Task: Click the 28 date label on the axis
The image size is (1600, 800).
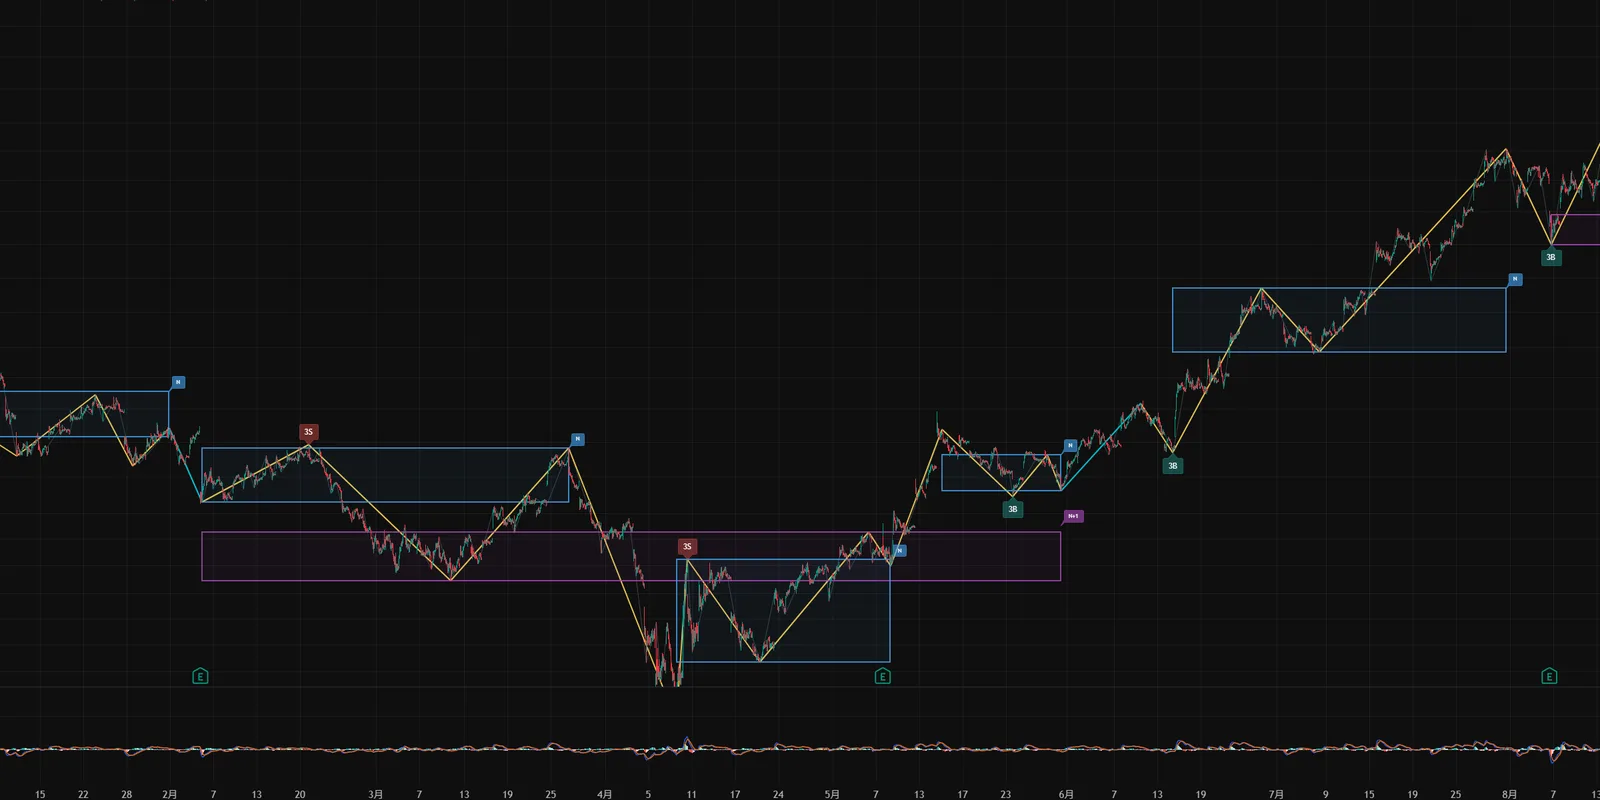Action: 126,794
